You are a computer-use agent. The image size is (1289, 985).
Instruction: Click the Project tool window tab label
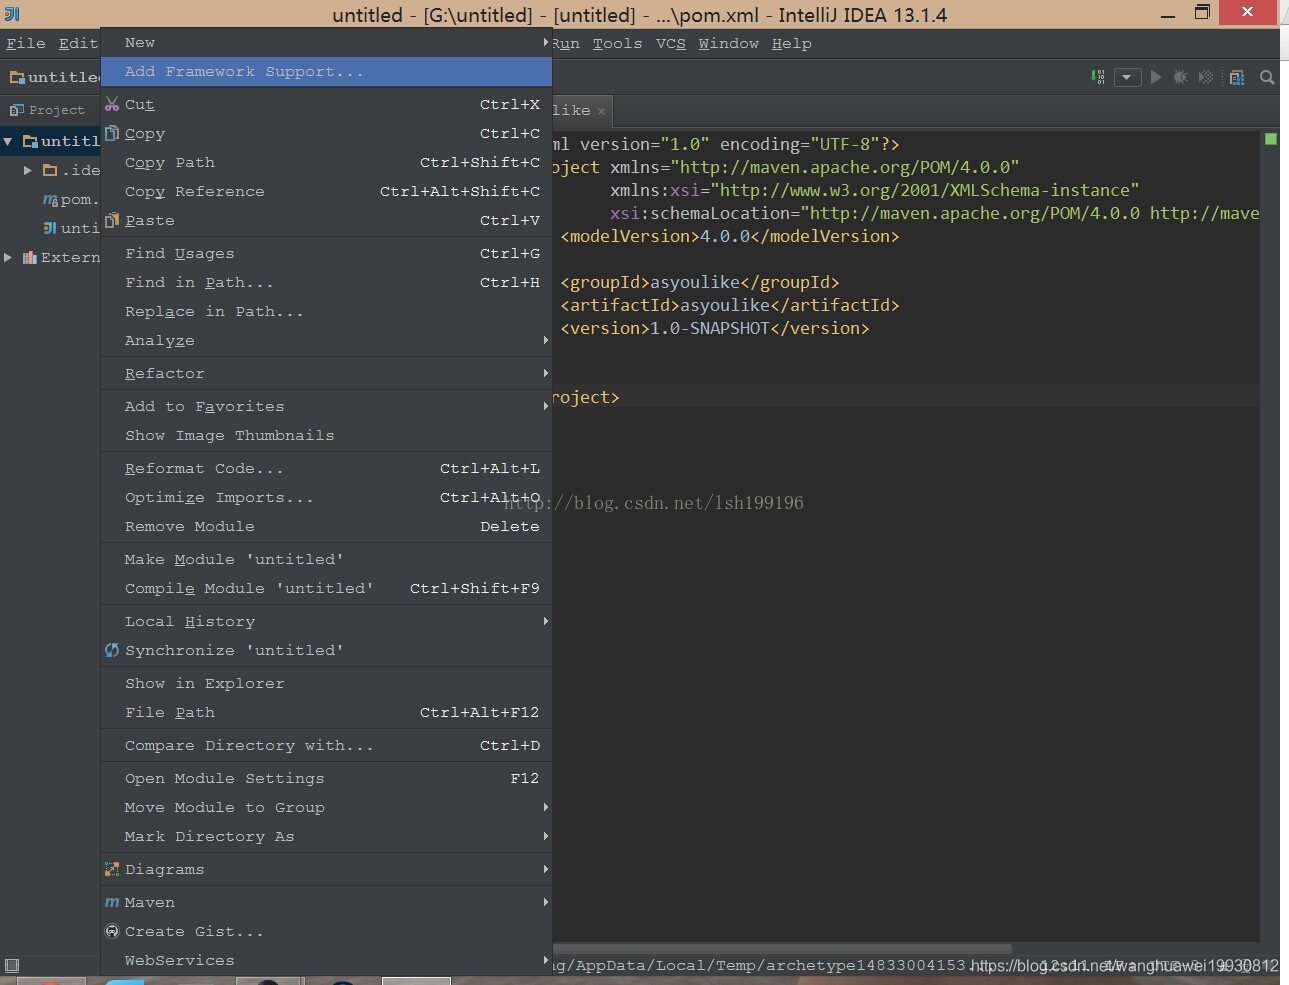56,110
